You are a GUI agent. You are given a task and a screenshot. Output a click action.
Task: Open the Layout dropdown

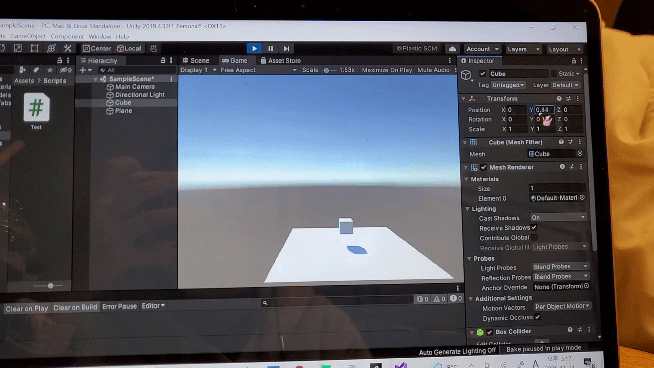click(x=564, y=50)
